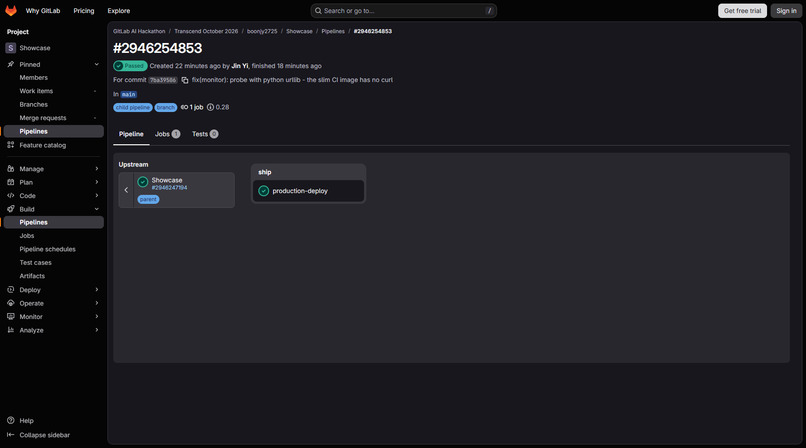This screenshot has height=448, width=806.
Task: Click the Deploy section icon
Action: tap(10, 289)
